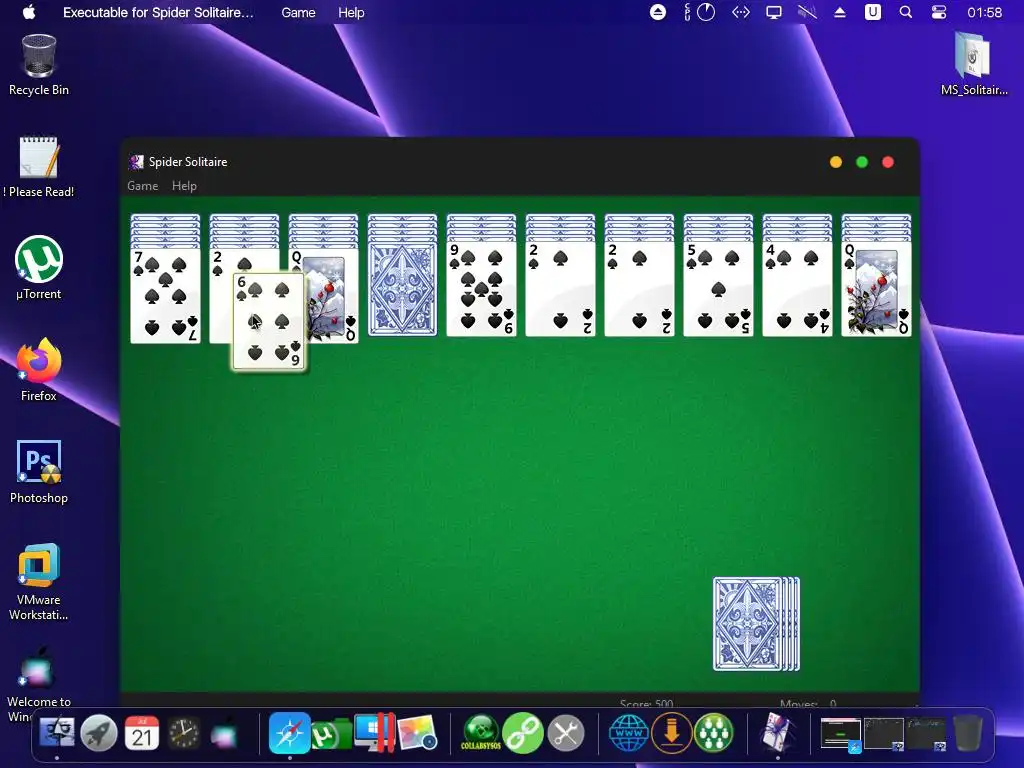
Task: Click the top face-down card between Queen and 9
Action: pyautogui.click(x=402, y=289)
